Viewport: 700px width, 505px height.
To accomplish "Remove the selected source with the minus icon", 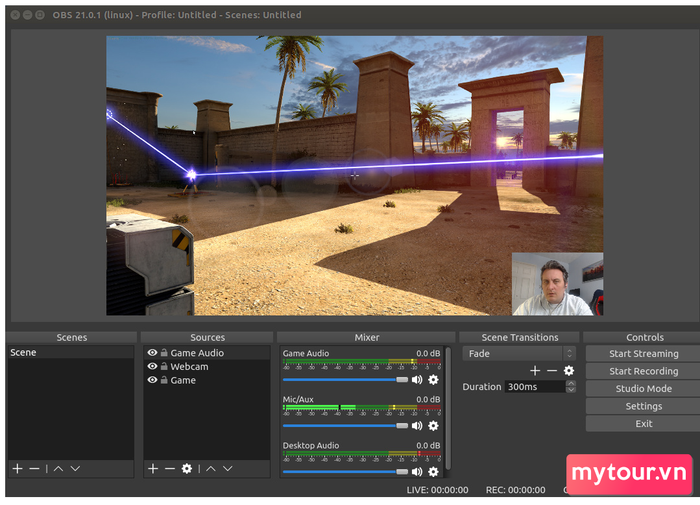I will 170,468.
